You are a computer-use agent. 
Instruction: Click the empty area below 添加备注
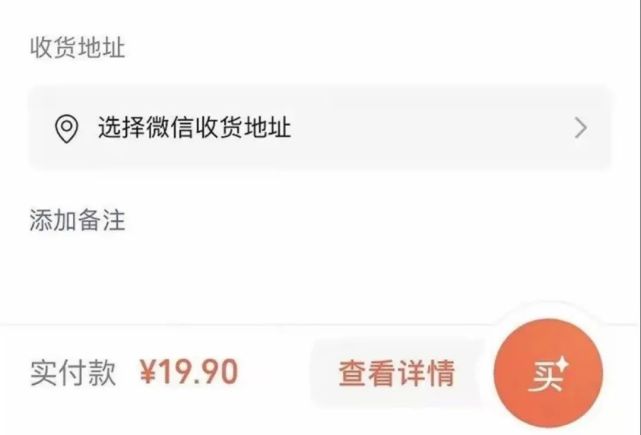(x=320, y=278)
